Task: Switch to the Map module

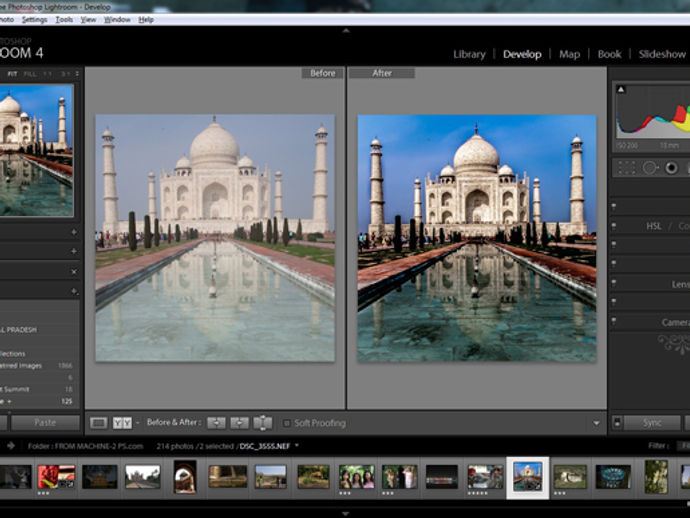Action: pos(569,55)
